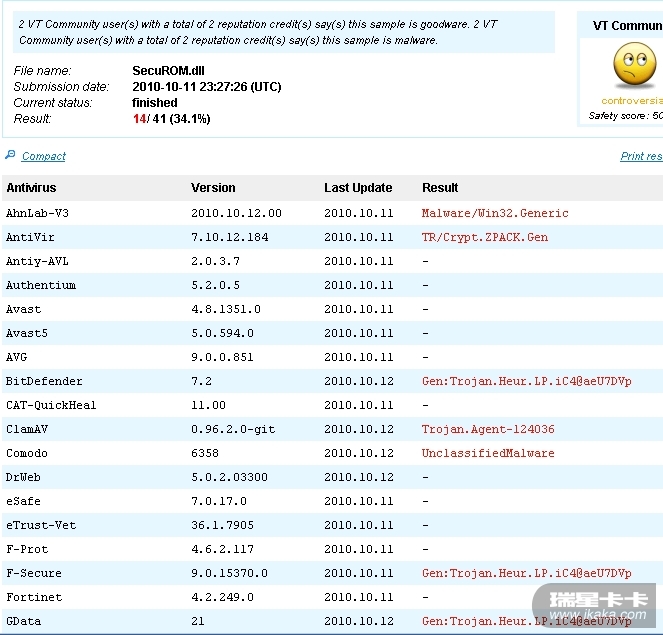Select the Antiy-AVL row name
The height and width of the screenshot is (635, 663).
37,261
